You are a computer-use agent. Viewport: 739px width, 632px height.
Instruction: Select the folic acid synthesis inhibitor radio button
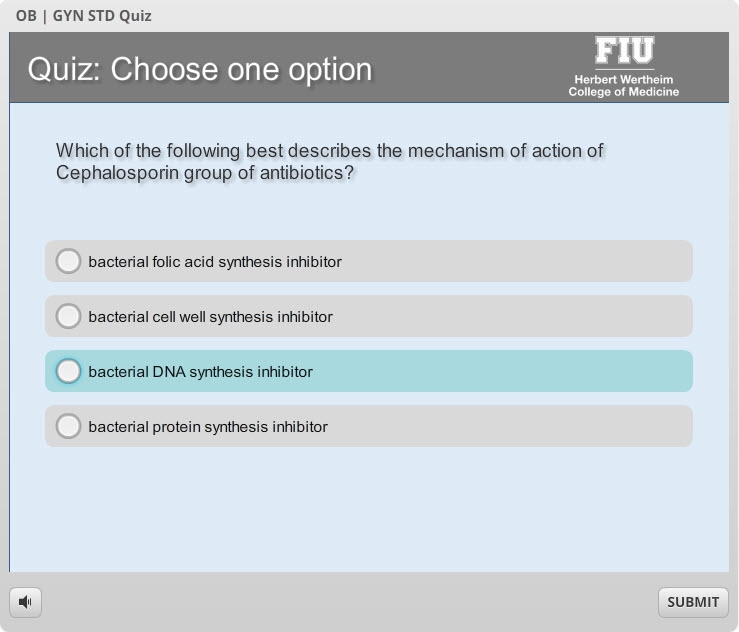point(68,261)
